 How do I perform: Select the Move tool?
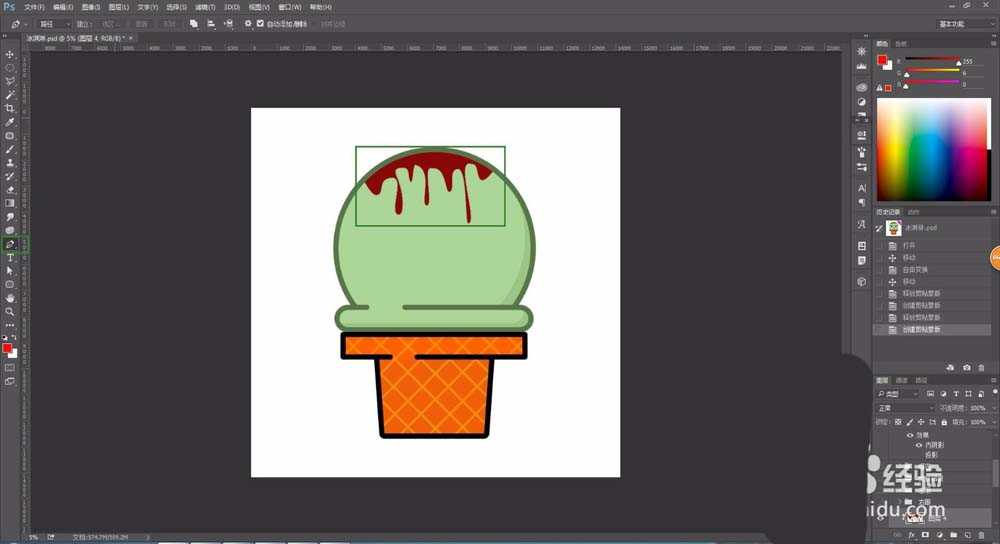pyautogui.click(x=10, y=54)
